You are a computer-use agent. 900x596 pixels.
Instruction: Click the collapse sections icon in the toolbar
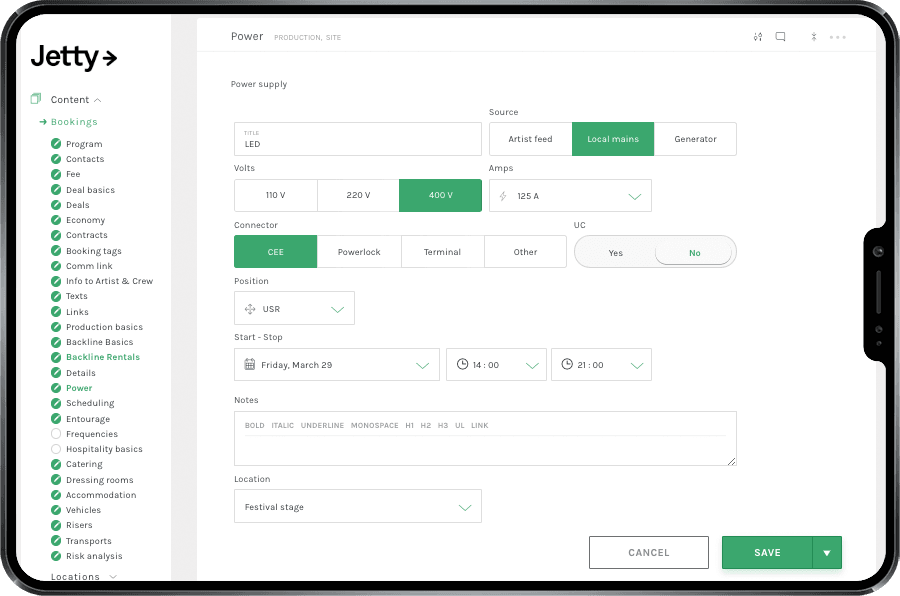[814, 37]
